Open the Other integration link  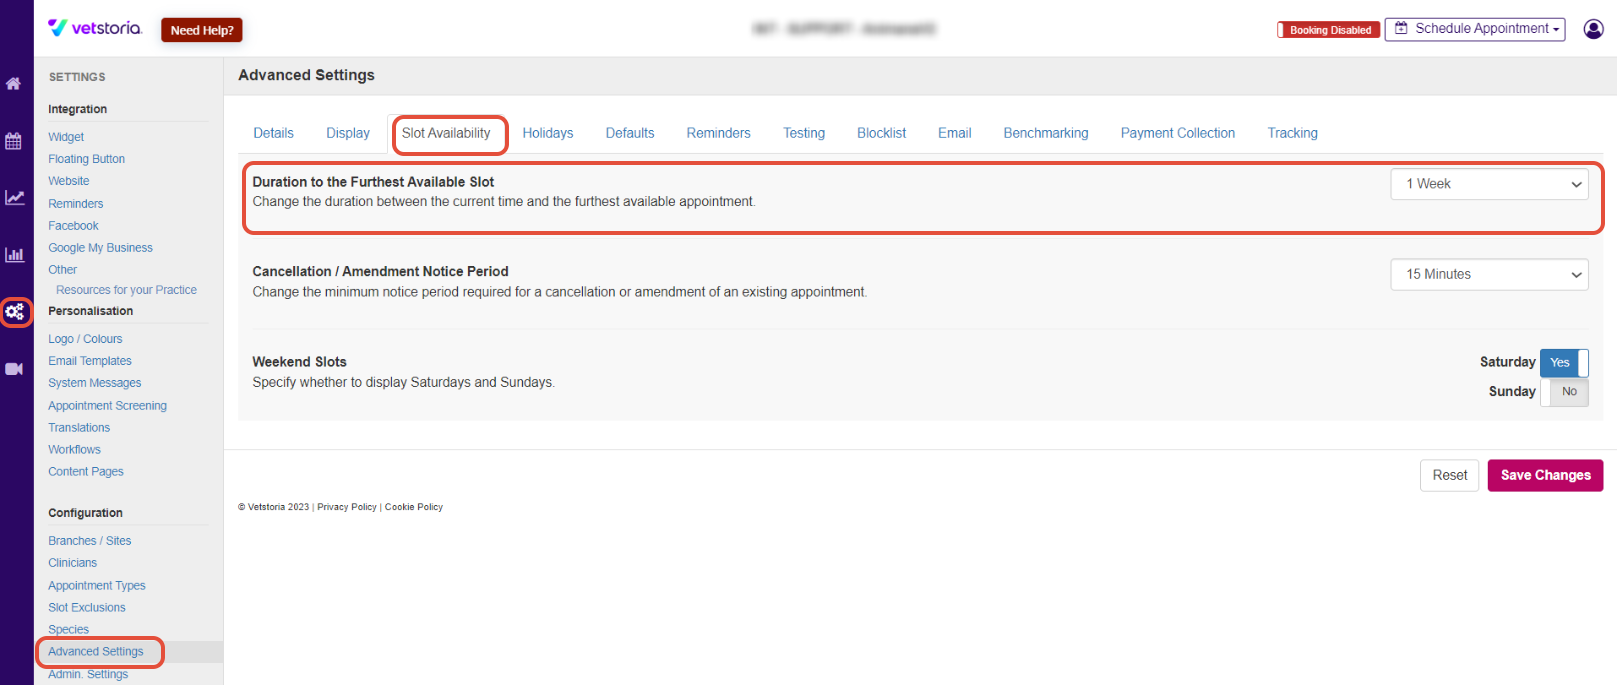63,270
